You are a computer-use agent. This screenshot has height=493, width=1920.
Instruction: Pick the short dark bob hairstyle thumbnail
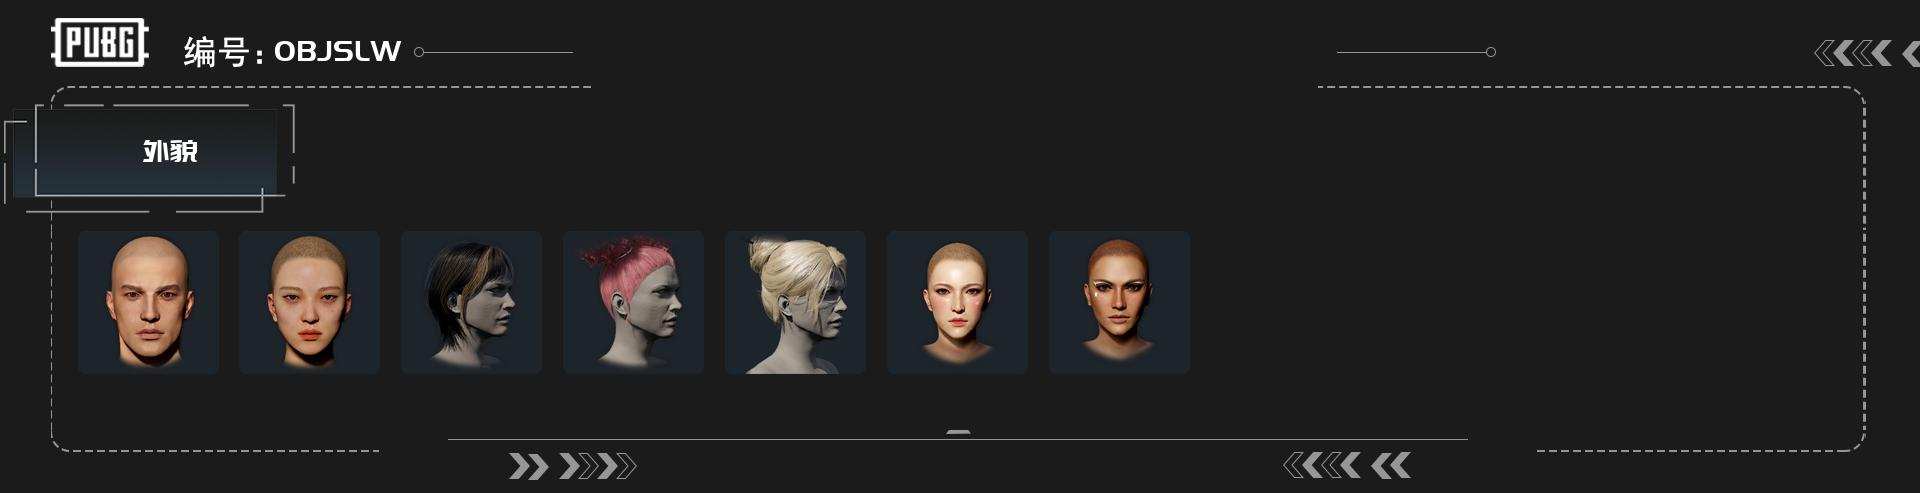pos(471,303)
